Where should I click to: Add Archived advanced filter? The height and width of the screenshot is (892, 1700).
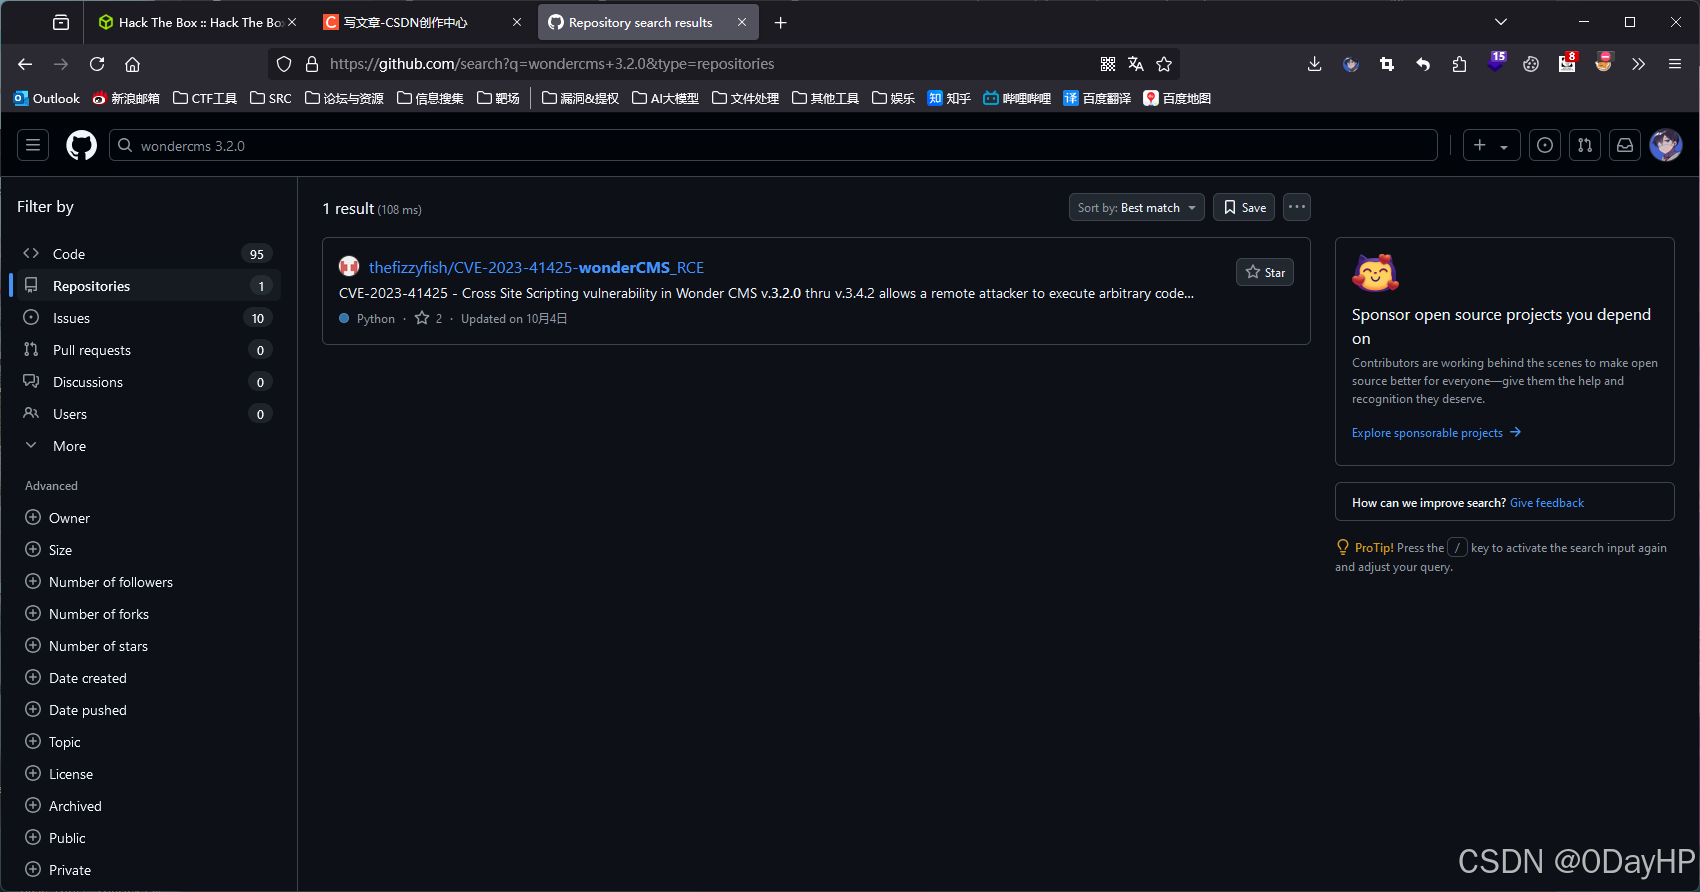63,806
